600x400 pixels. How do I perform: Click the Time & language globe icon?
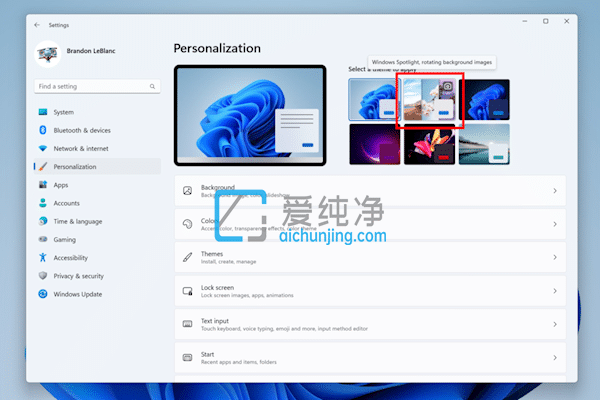click(x=43, y=221)
